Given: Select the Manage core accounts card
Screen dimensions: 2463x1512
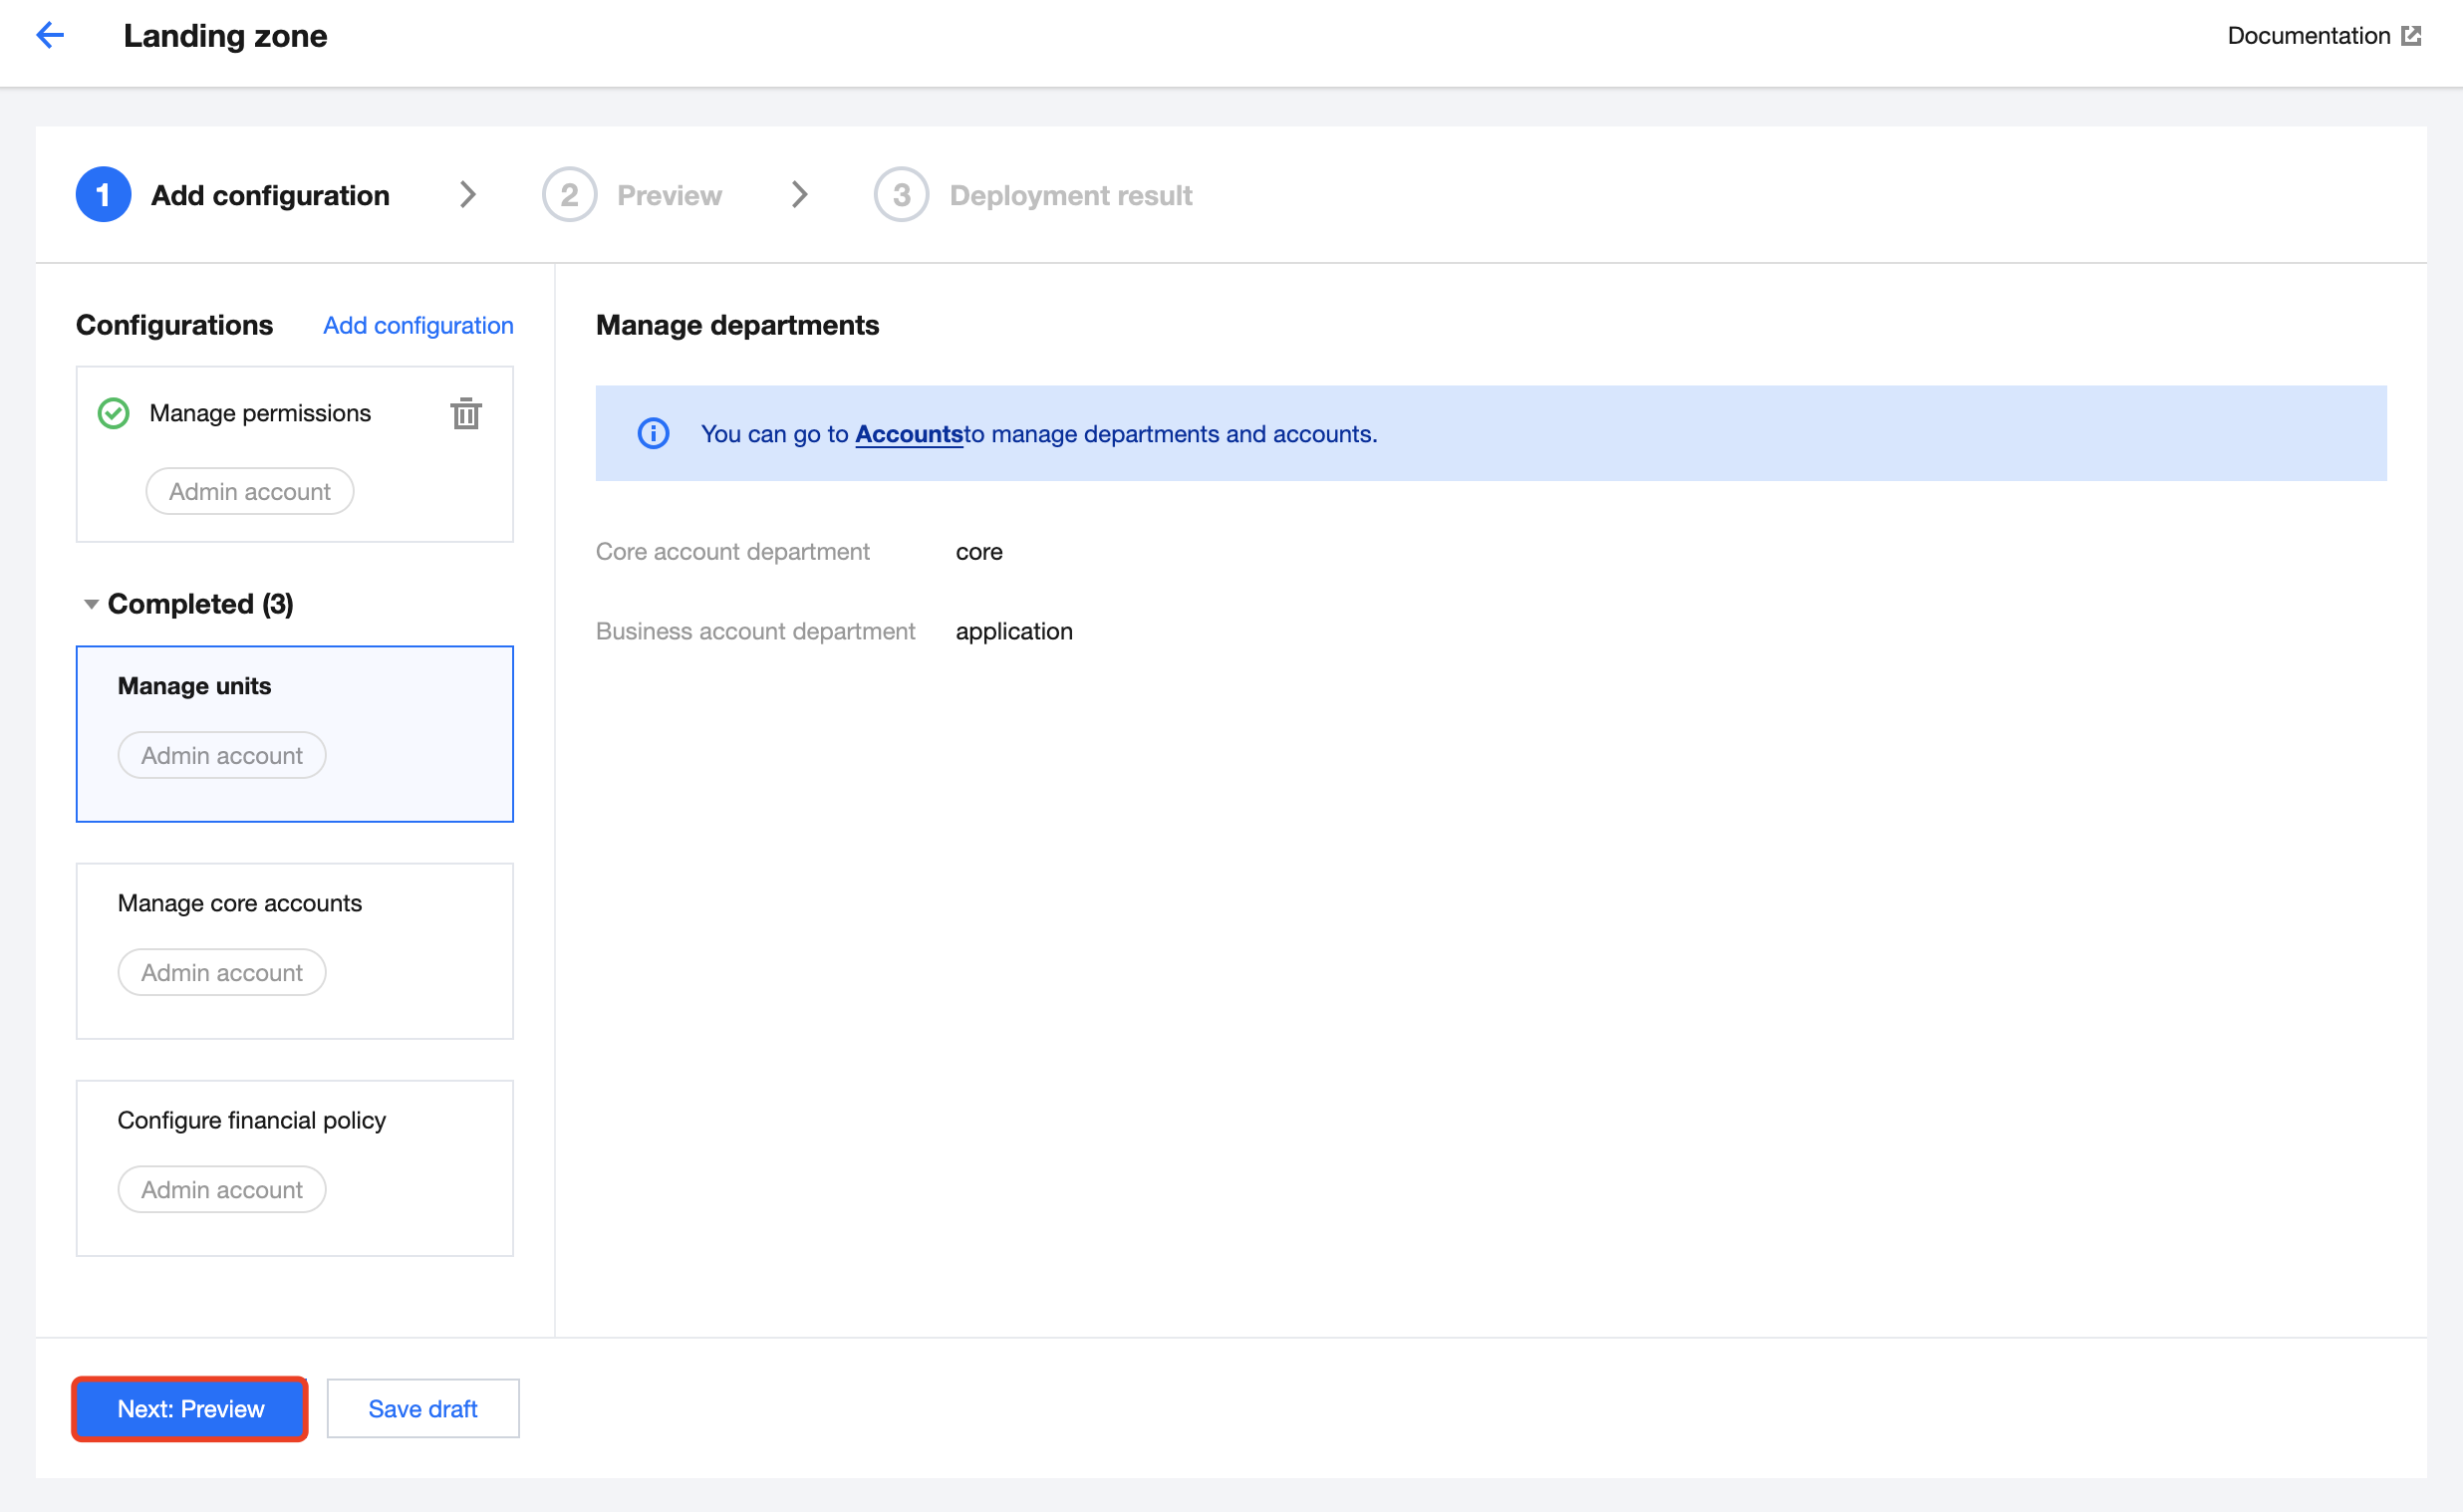Looking at the screenshot, I should point(294,950).
